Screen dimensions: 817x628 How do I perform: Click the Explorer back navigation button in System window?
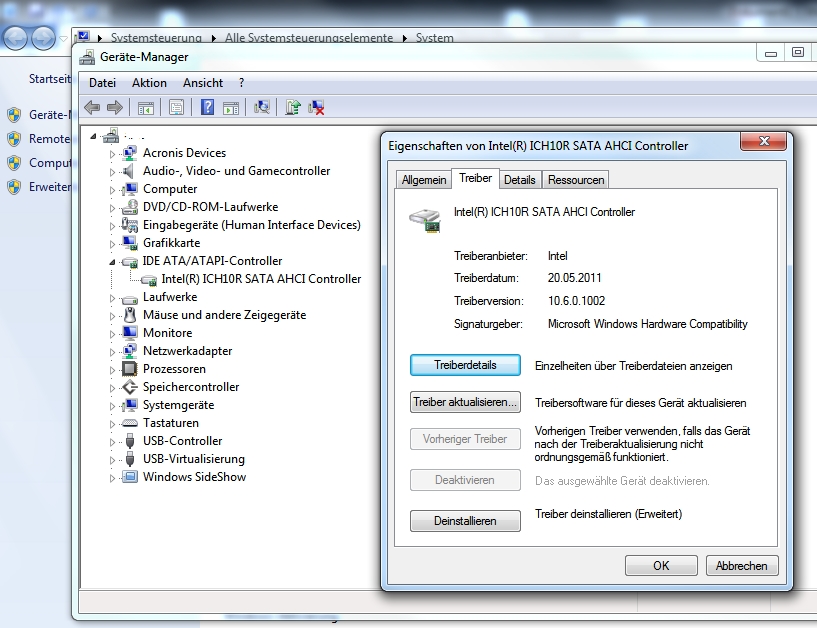point(15,38)
